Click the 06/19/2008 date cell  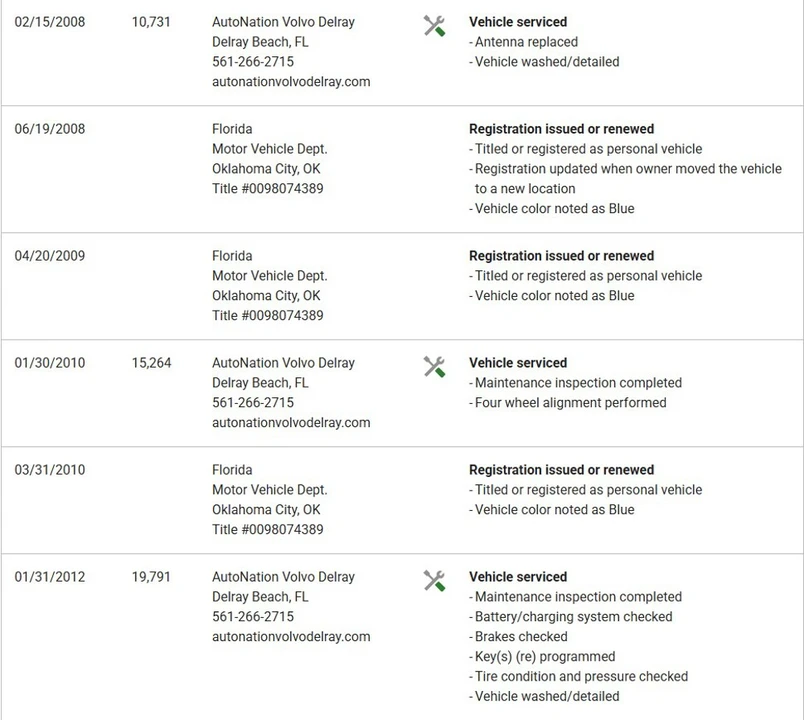click(x=50, y=129)
